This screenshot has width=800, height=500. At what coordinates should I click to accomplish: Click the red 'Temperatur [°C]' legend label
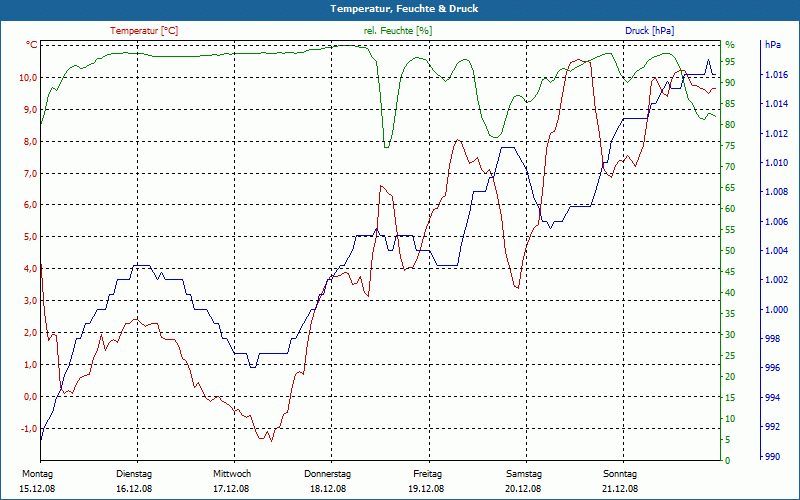pos(144,31)
